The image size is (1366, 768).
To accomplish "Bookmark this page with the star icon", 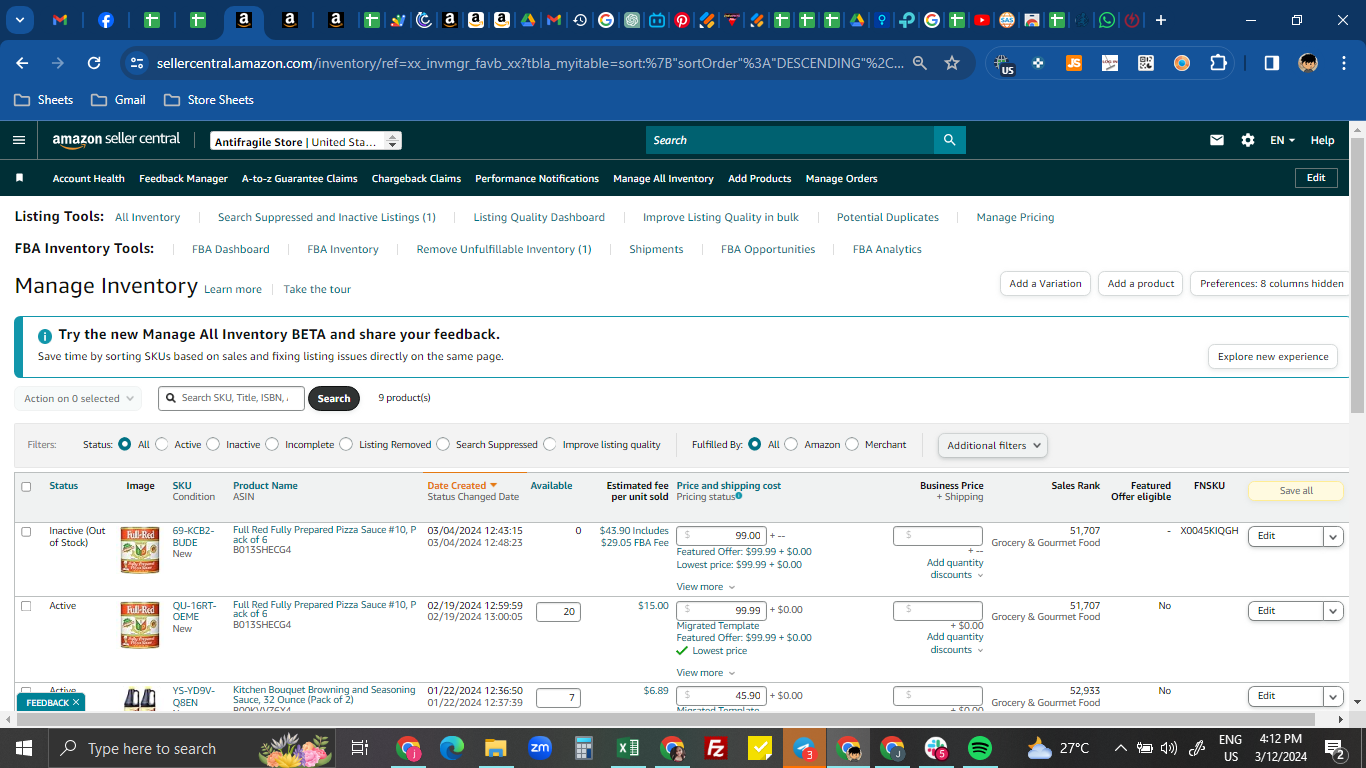I will click(x=952, y=63).
